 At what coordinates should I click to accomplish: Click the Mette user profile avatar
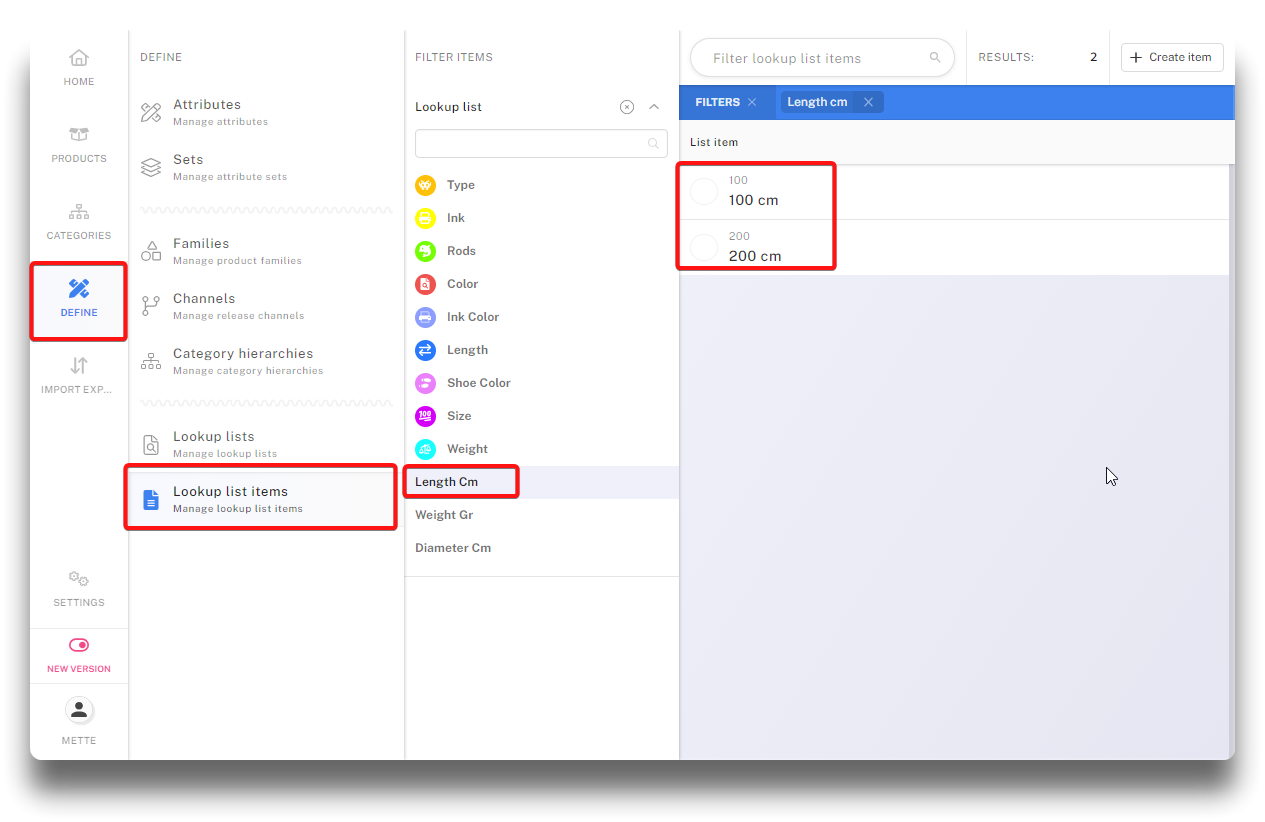pyautogui.click(x=79, y=710)
